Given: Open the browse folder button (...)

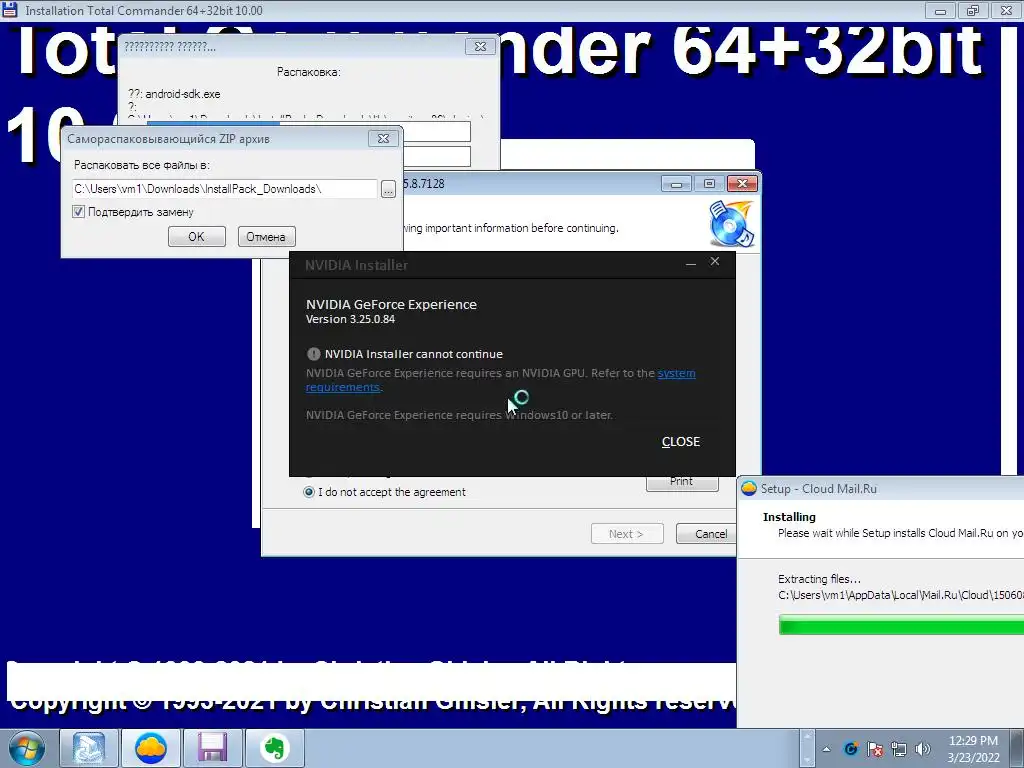Looking at the screenshot, I should click(388, 189).
